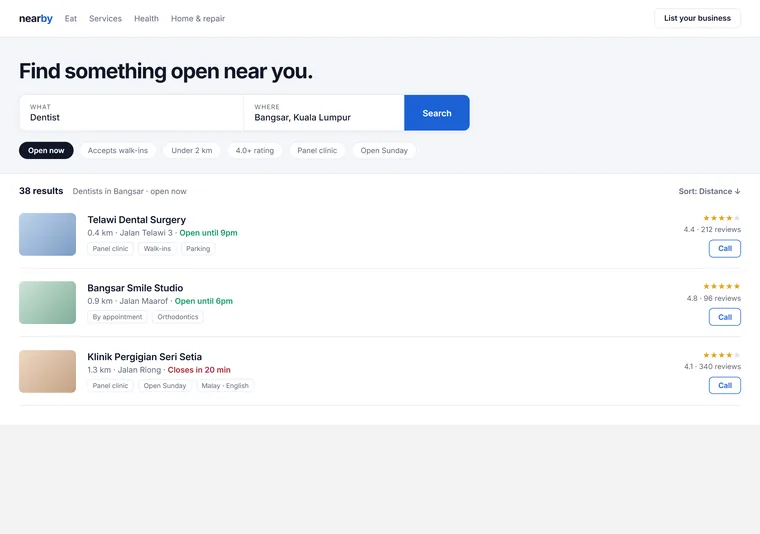Click By appointment tag
Image resolution: width=760 pixels, height=534 pixels.
coord(117,317)
